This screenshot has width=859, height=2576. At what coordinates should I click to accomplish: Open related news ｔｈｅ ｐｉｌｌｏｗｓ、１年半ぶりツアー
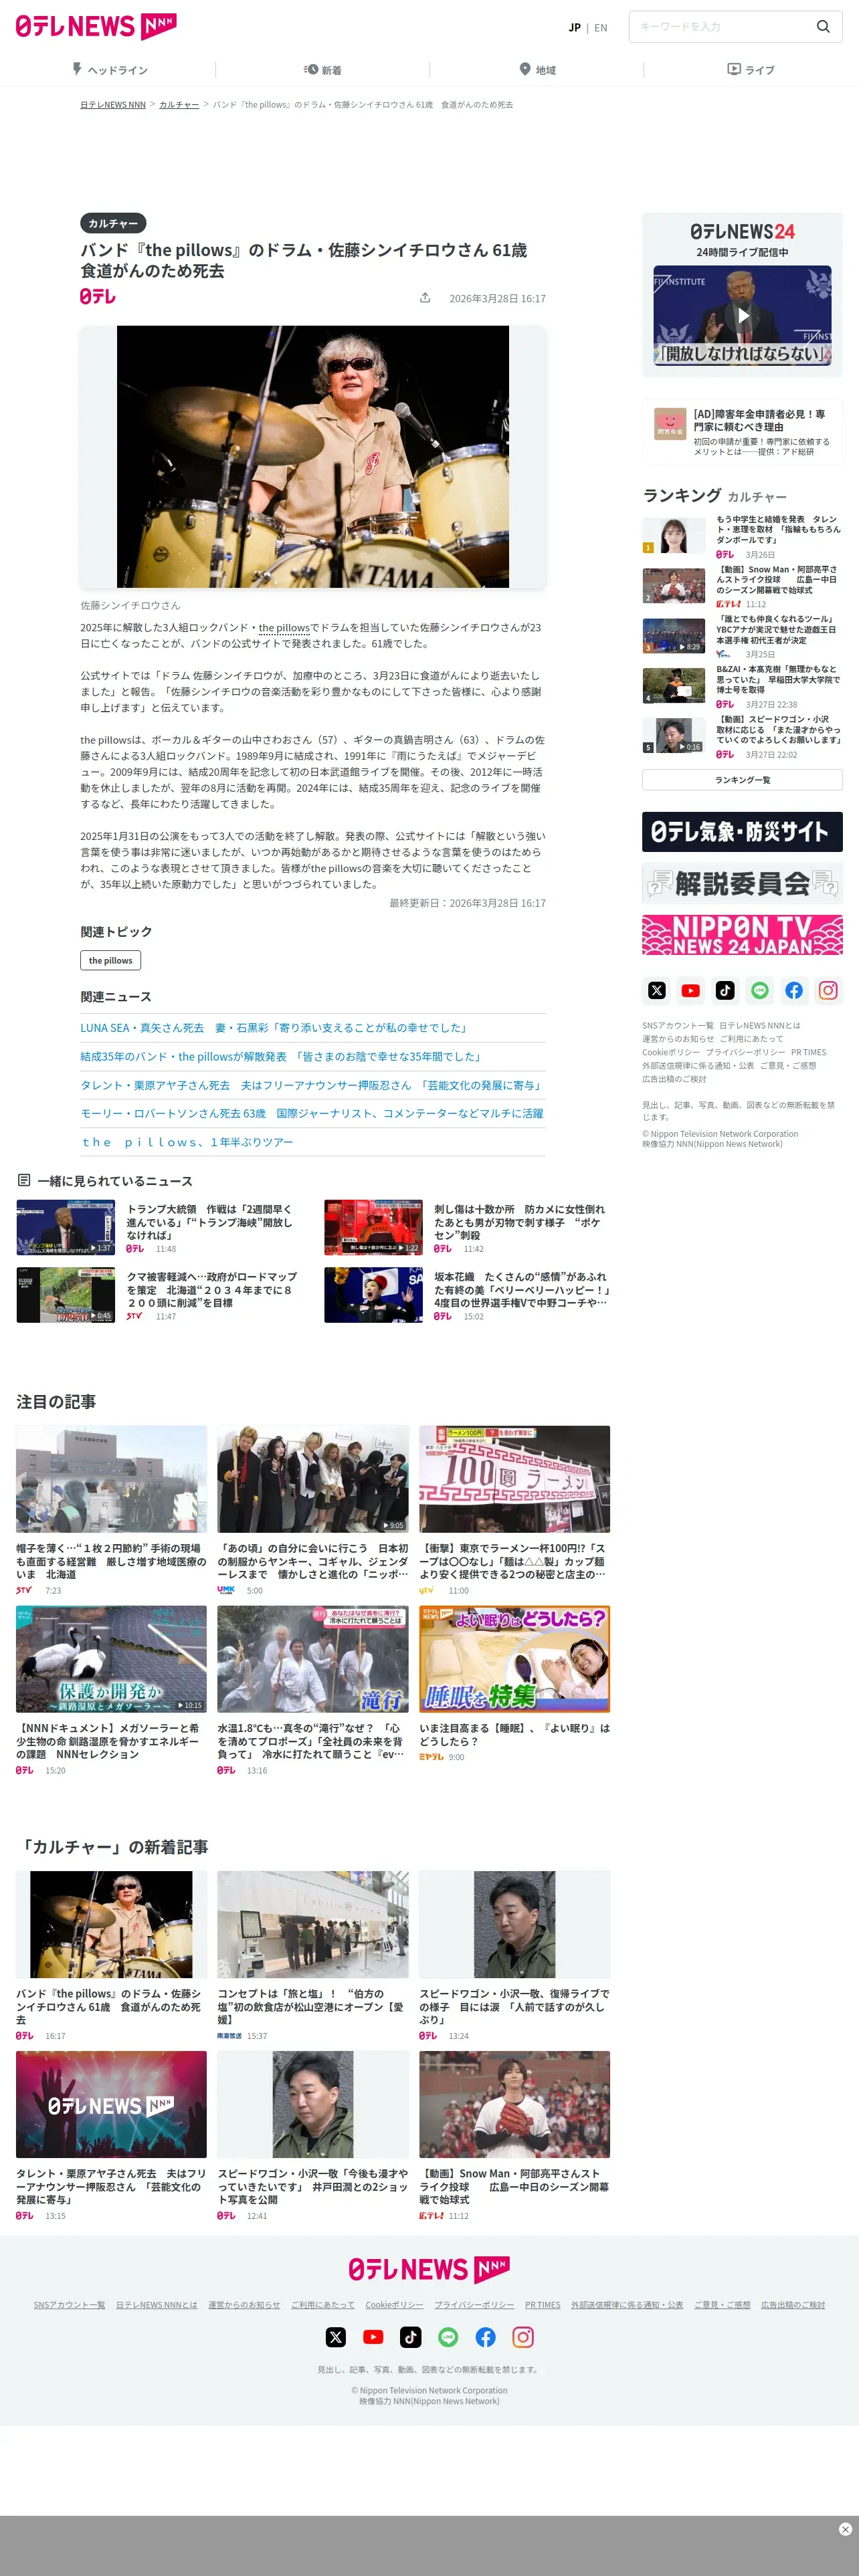(187, 1142)
